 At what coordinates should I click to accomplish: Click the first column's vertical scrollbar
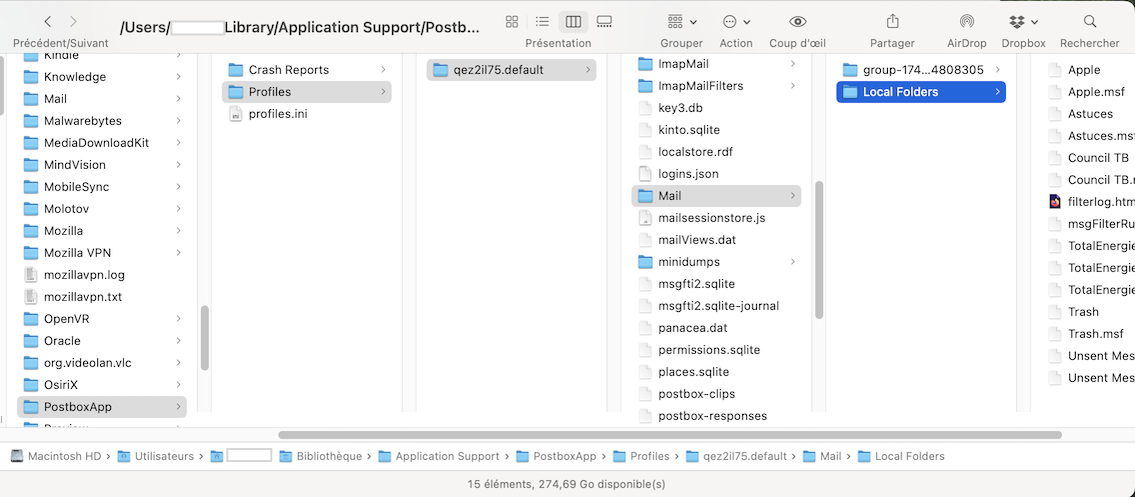click(x=205, y=338)
